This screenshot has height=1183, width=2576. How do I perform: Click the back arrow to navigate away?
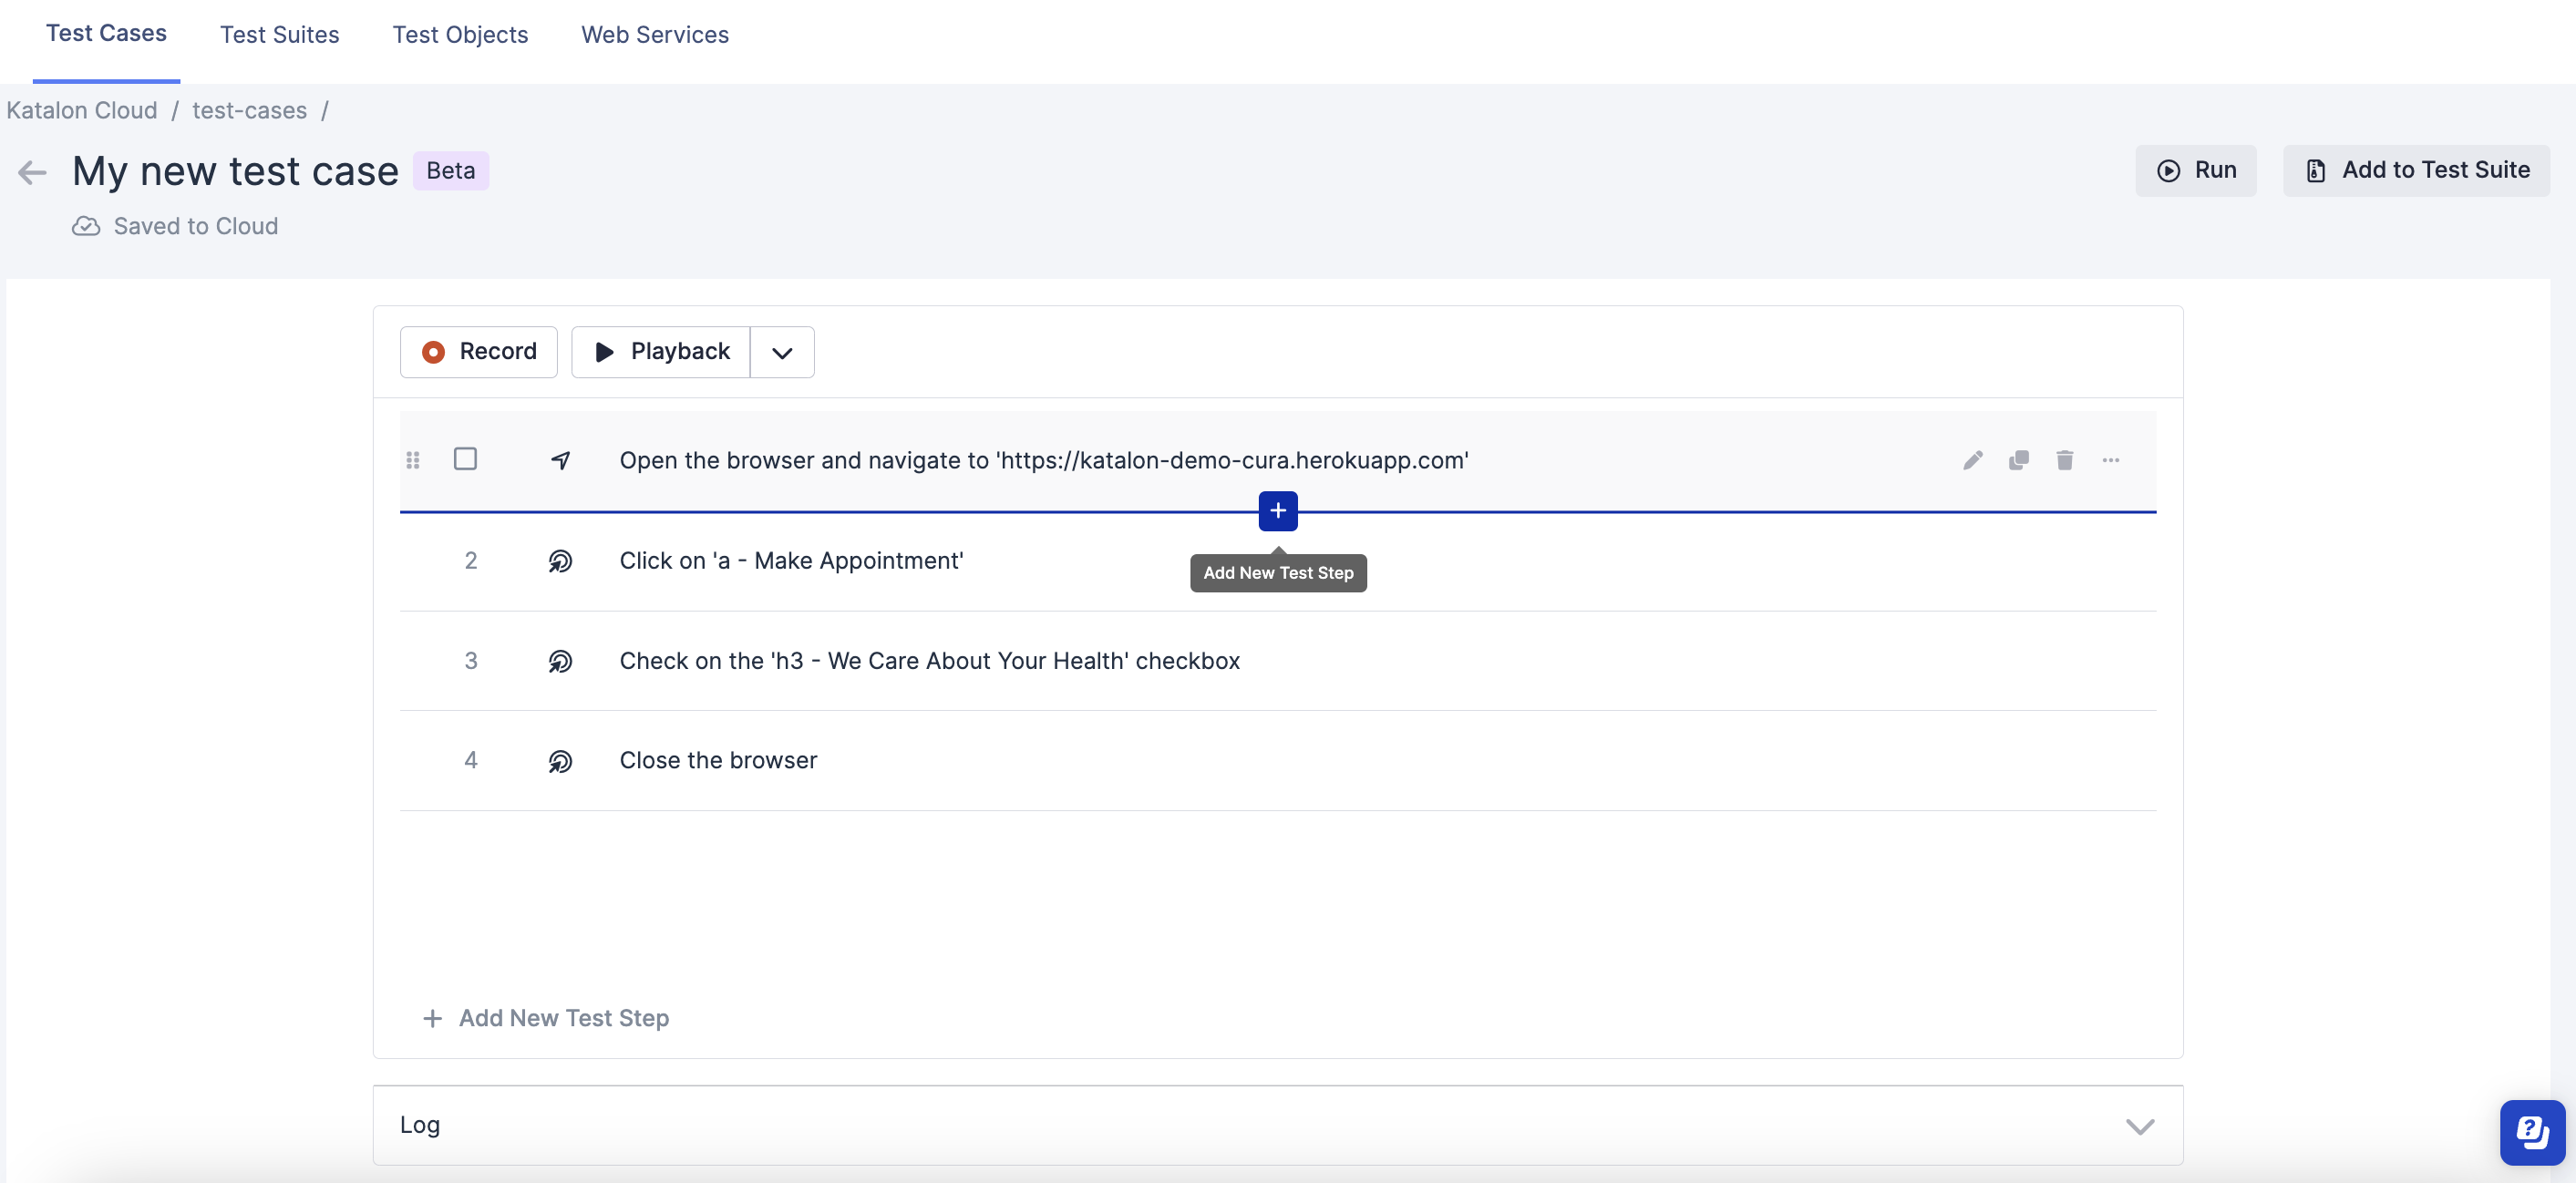point(31,170)
